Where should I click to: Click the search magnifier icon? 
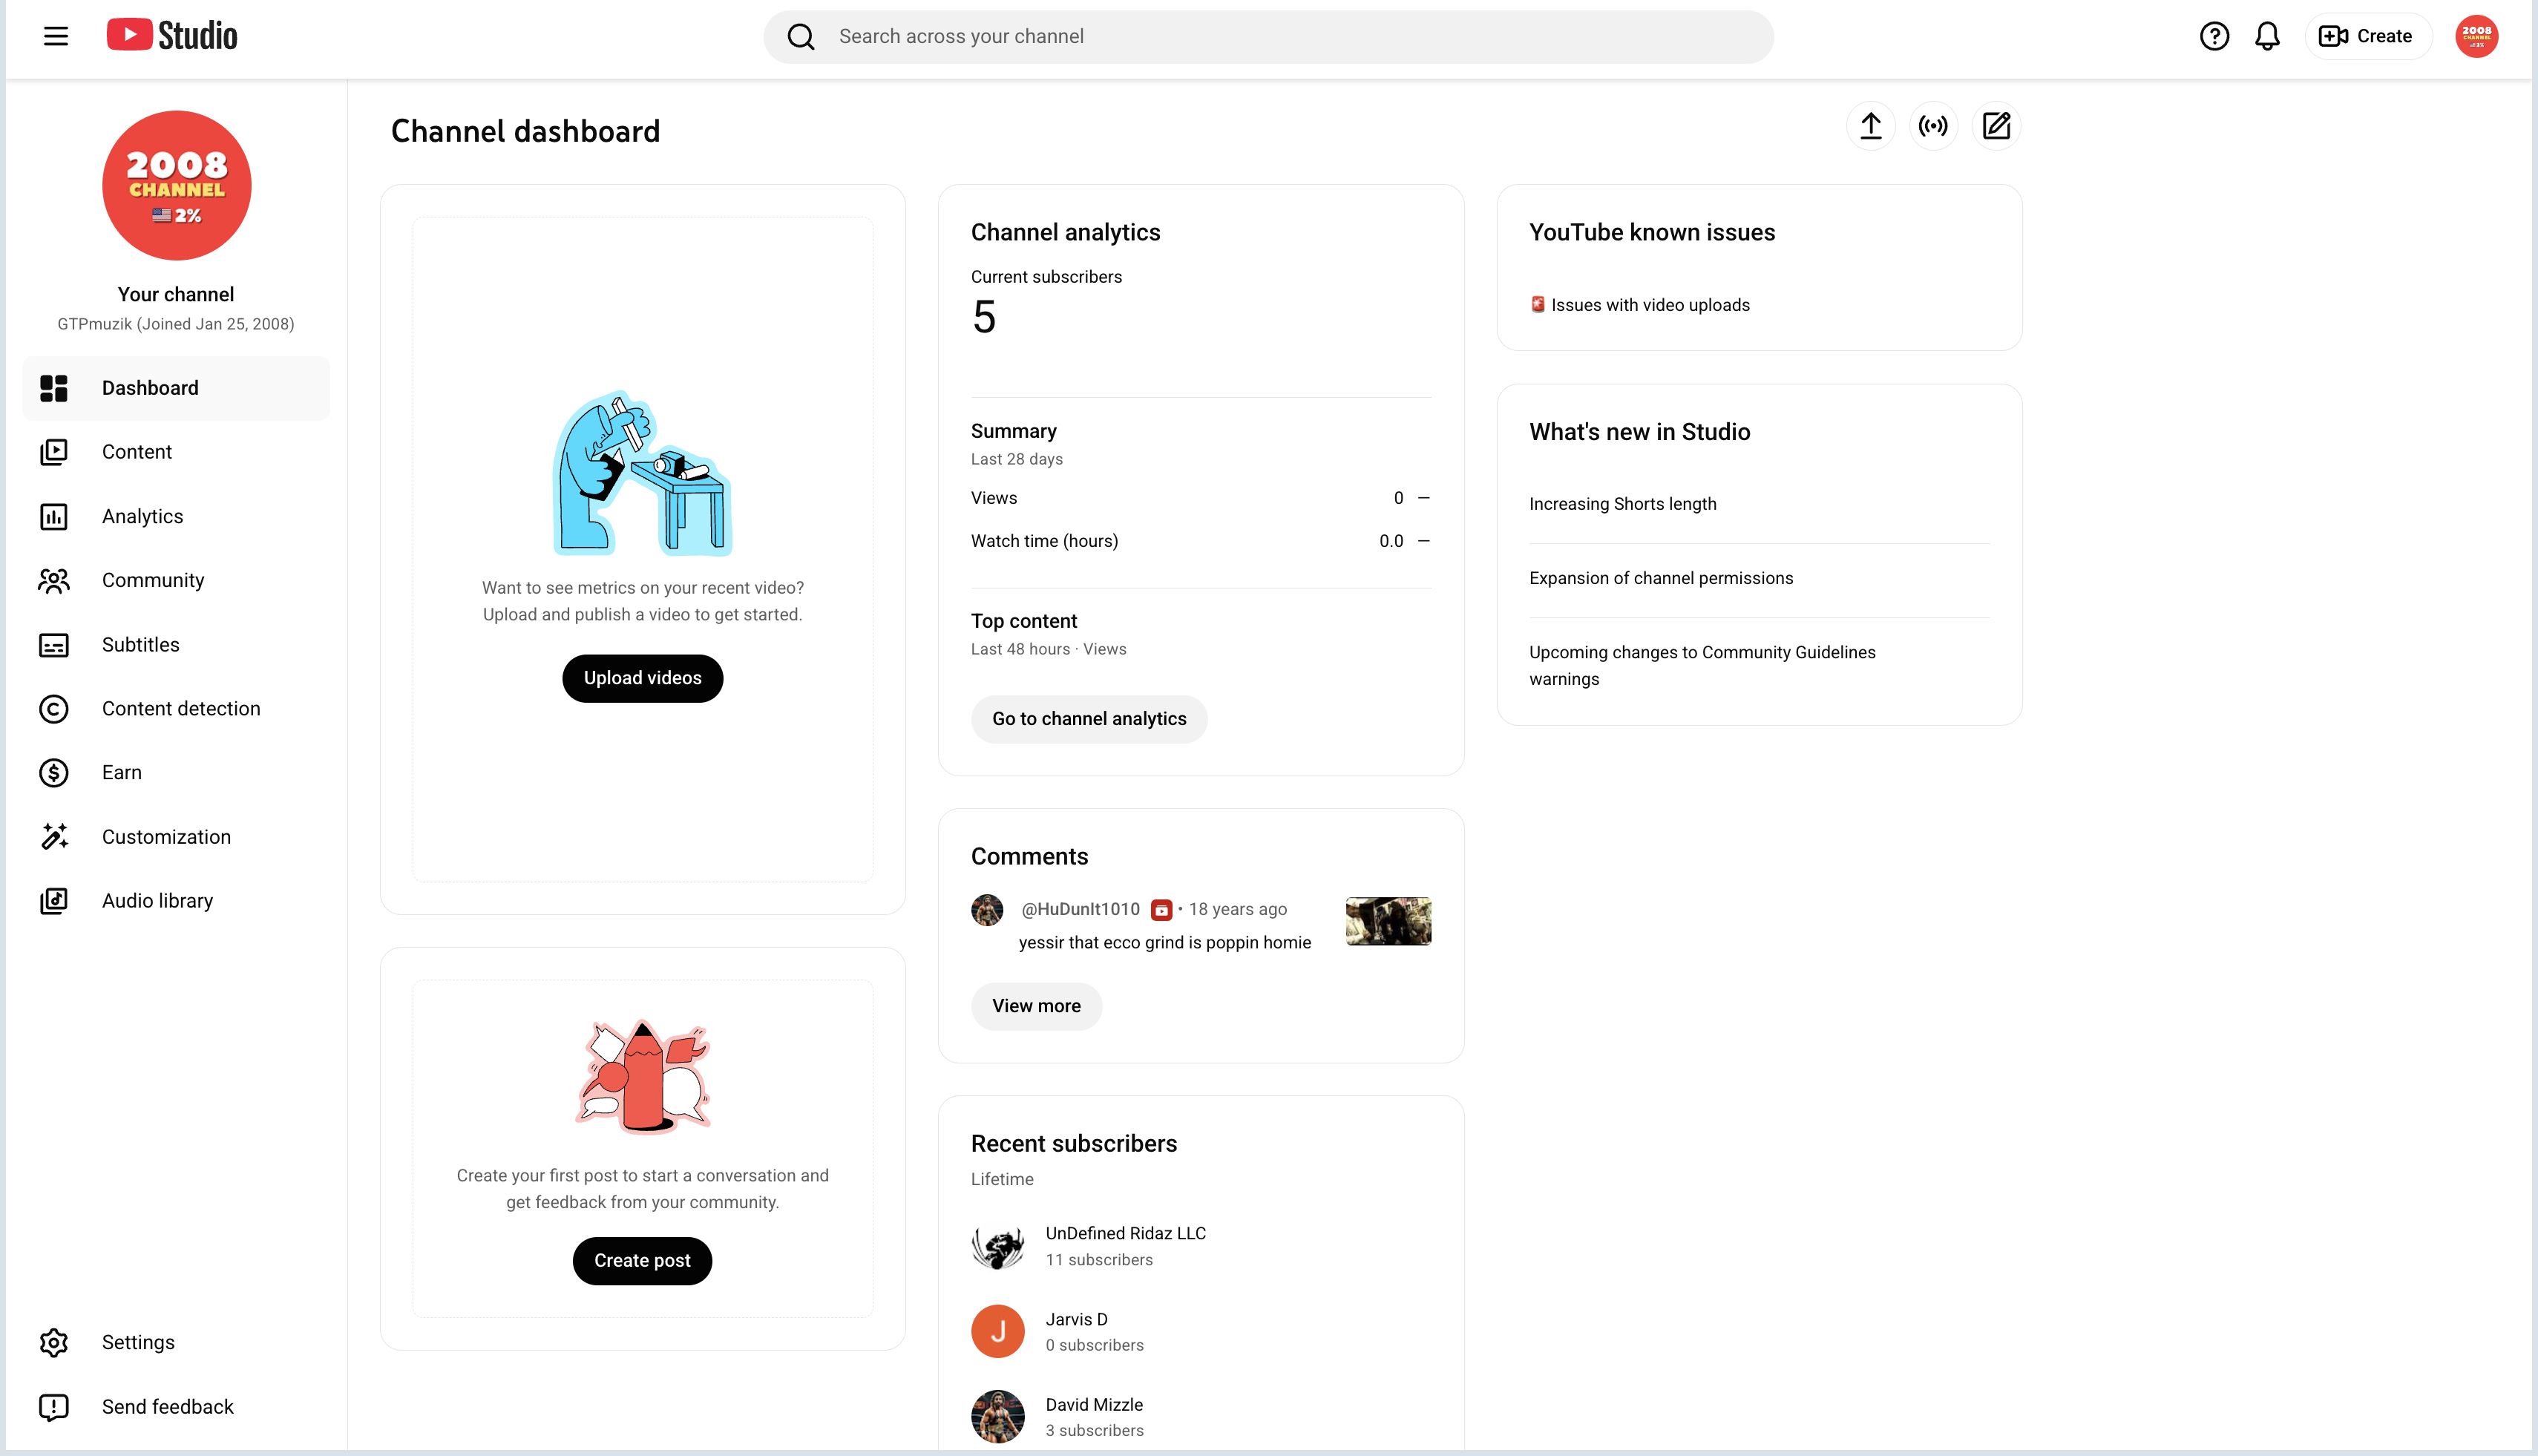point(801,37)
